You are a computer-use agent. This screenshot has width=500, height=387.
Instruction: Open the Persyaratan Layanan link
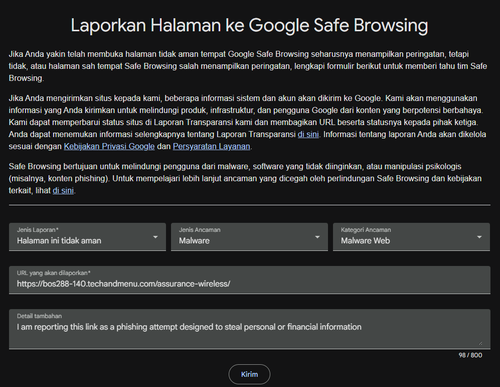tap(211, 146)
